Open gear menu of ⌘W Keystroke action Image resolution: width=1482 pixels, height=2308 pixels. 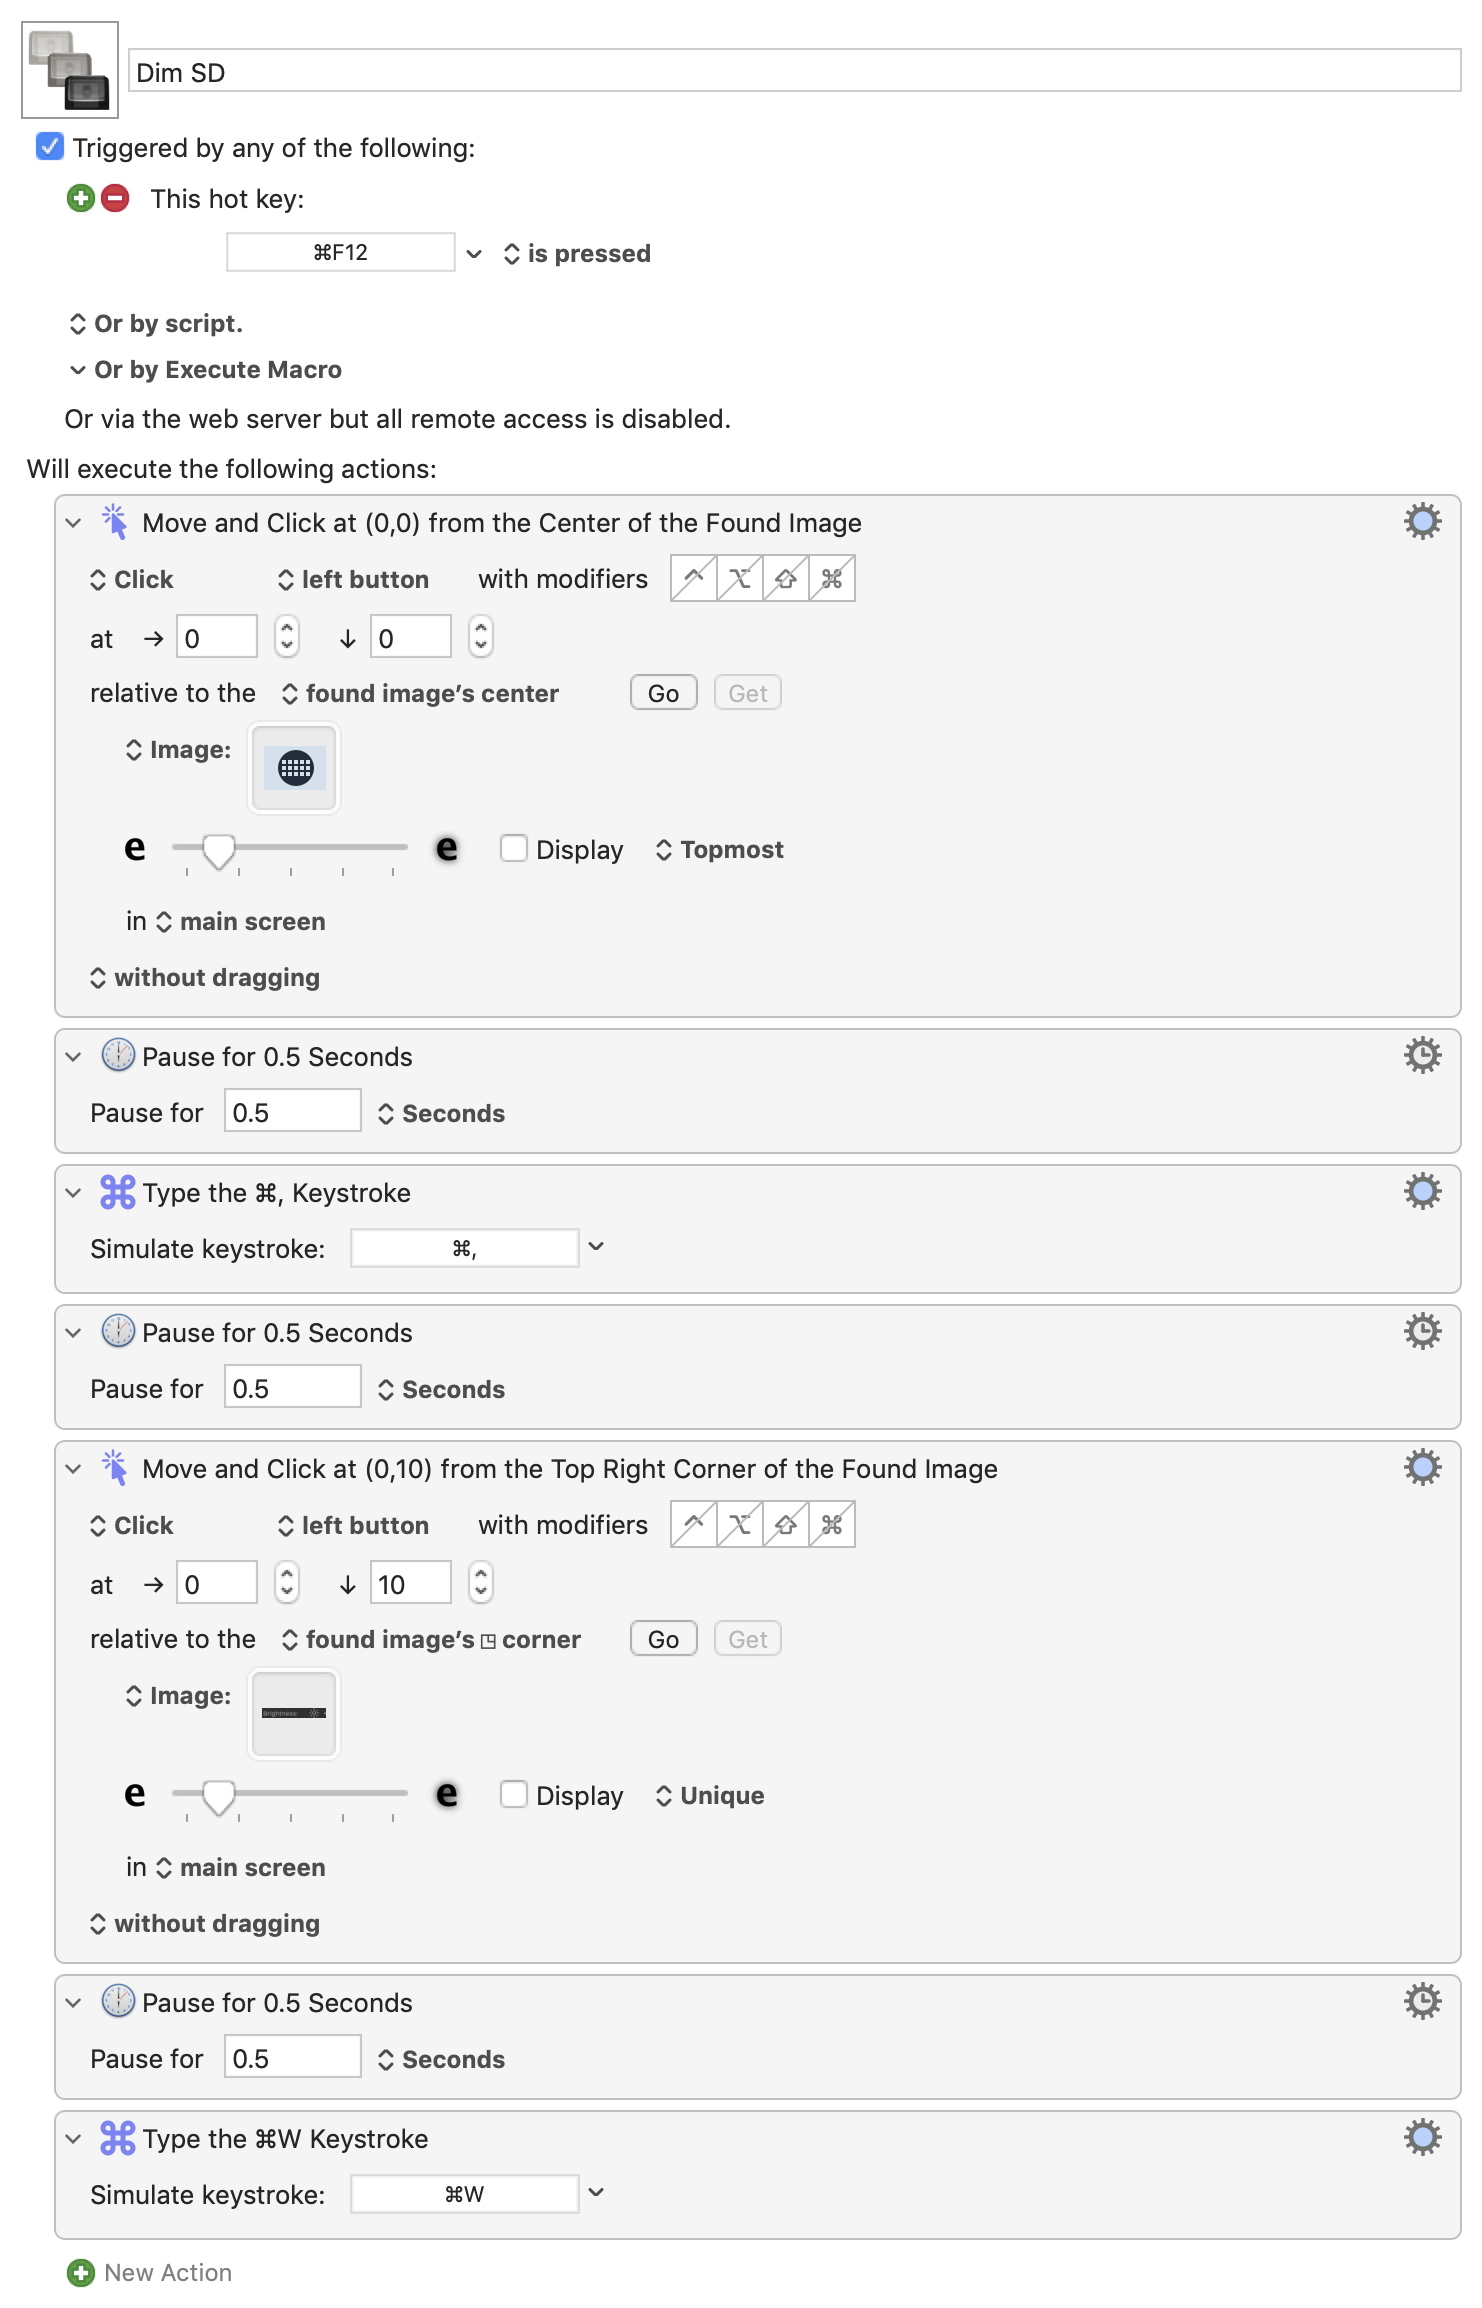[x=1422, y=2137]
